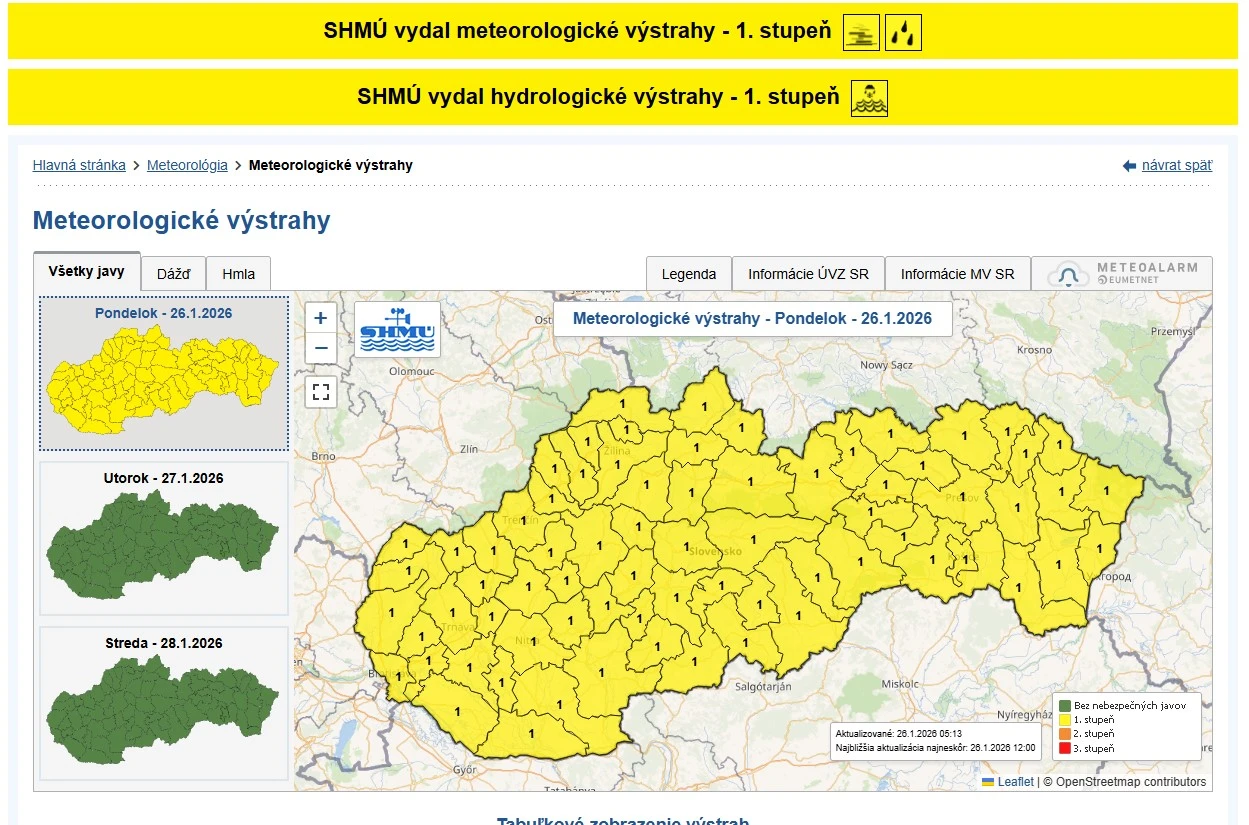Click the SHMÚ logo on map
The image size is (1249, 825).
397,330
